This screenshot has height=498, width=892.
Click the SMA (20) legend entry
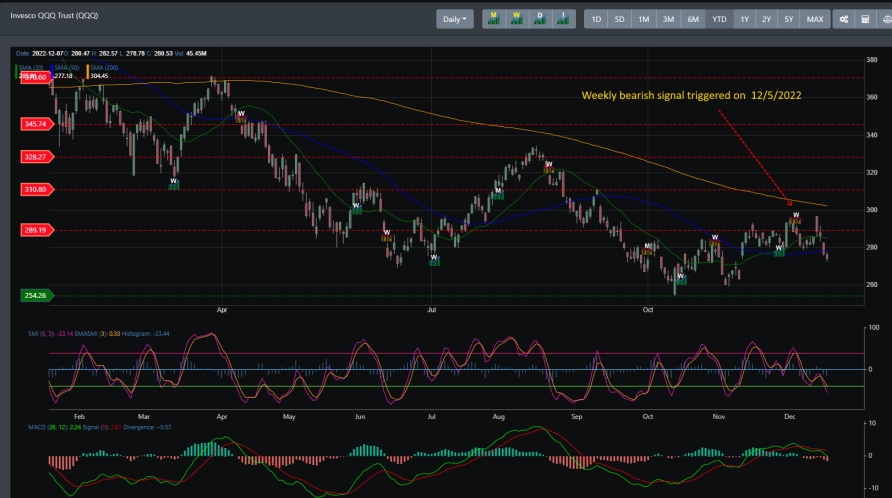click(30, 68)
